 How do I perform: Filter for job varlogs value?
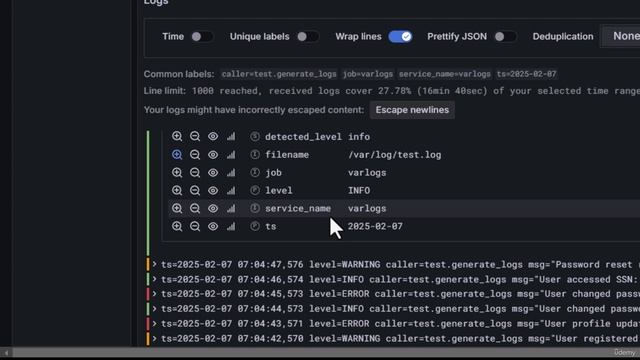[177, 172]
